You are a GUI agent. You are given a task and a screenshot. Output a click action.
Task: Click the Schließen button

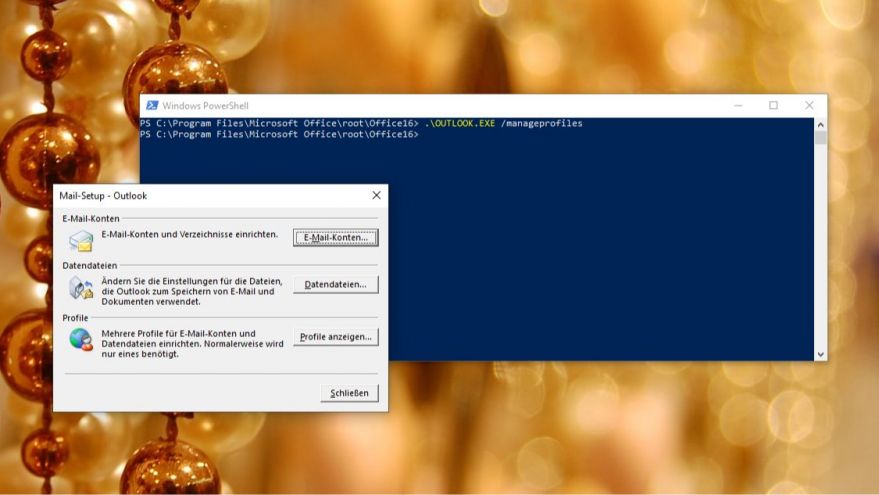click(x=349, y=393)
